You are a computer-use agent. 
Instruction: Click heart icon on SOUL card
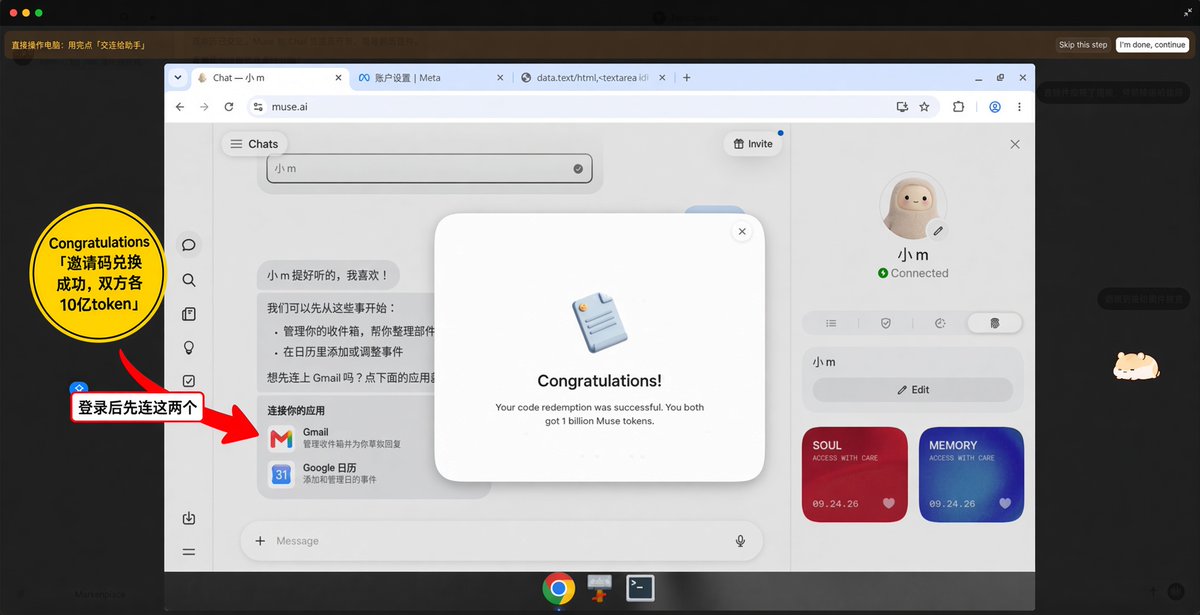(x=889, y=503)
